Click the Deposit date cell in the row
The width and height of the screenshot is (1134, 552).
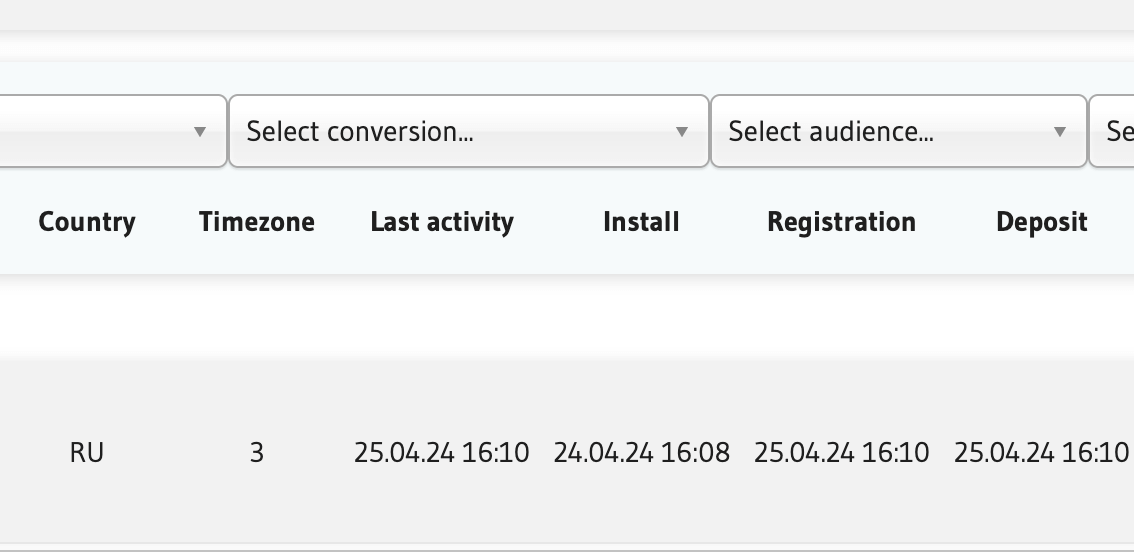1041,453
